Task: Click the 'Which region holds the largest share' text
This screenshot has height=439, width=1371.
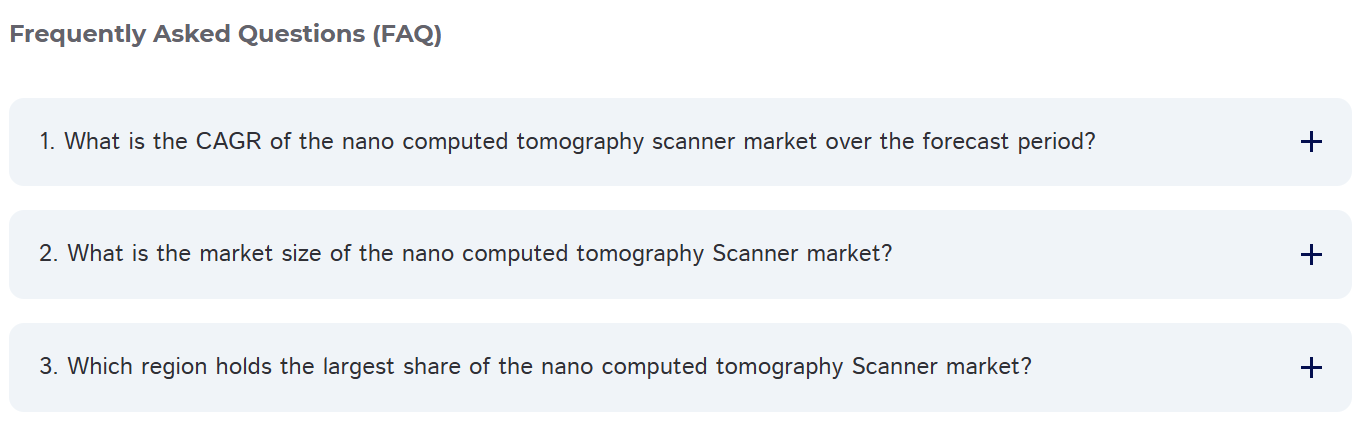Action: click(250, 367)
